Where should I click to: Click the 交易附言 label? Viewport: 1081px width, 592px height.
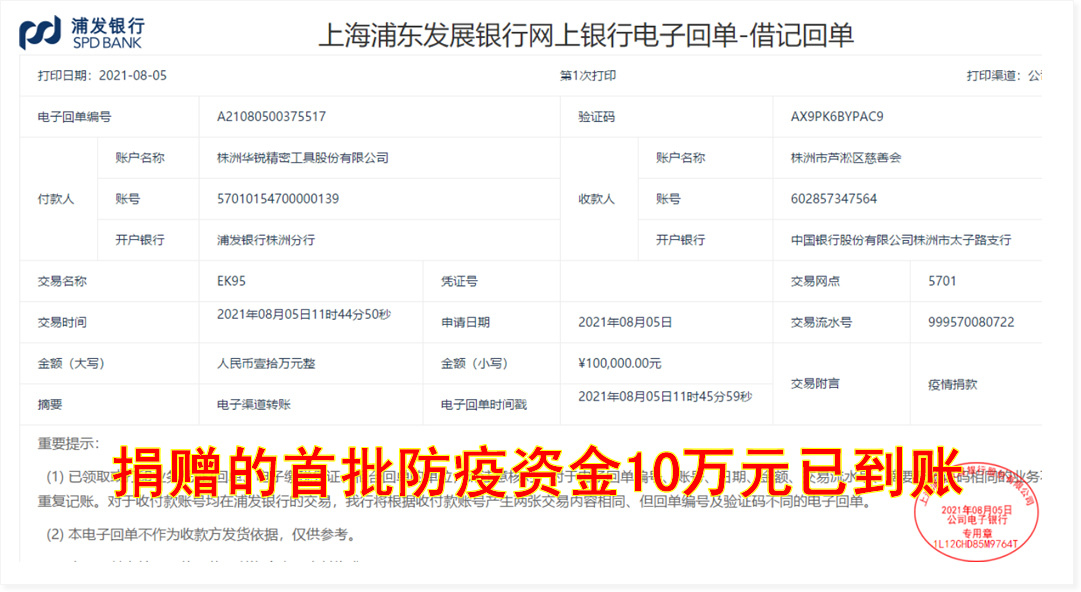coord(814,384)
